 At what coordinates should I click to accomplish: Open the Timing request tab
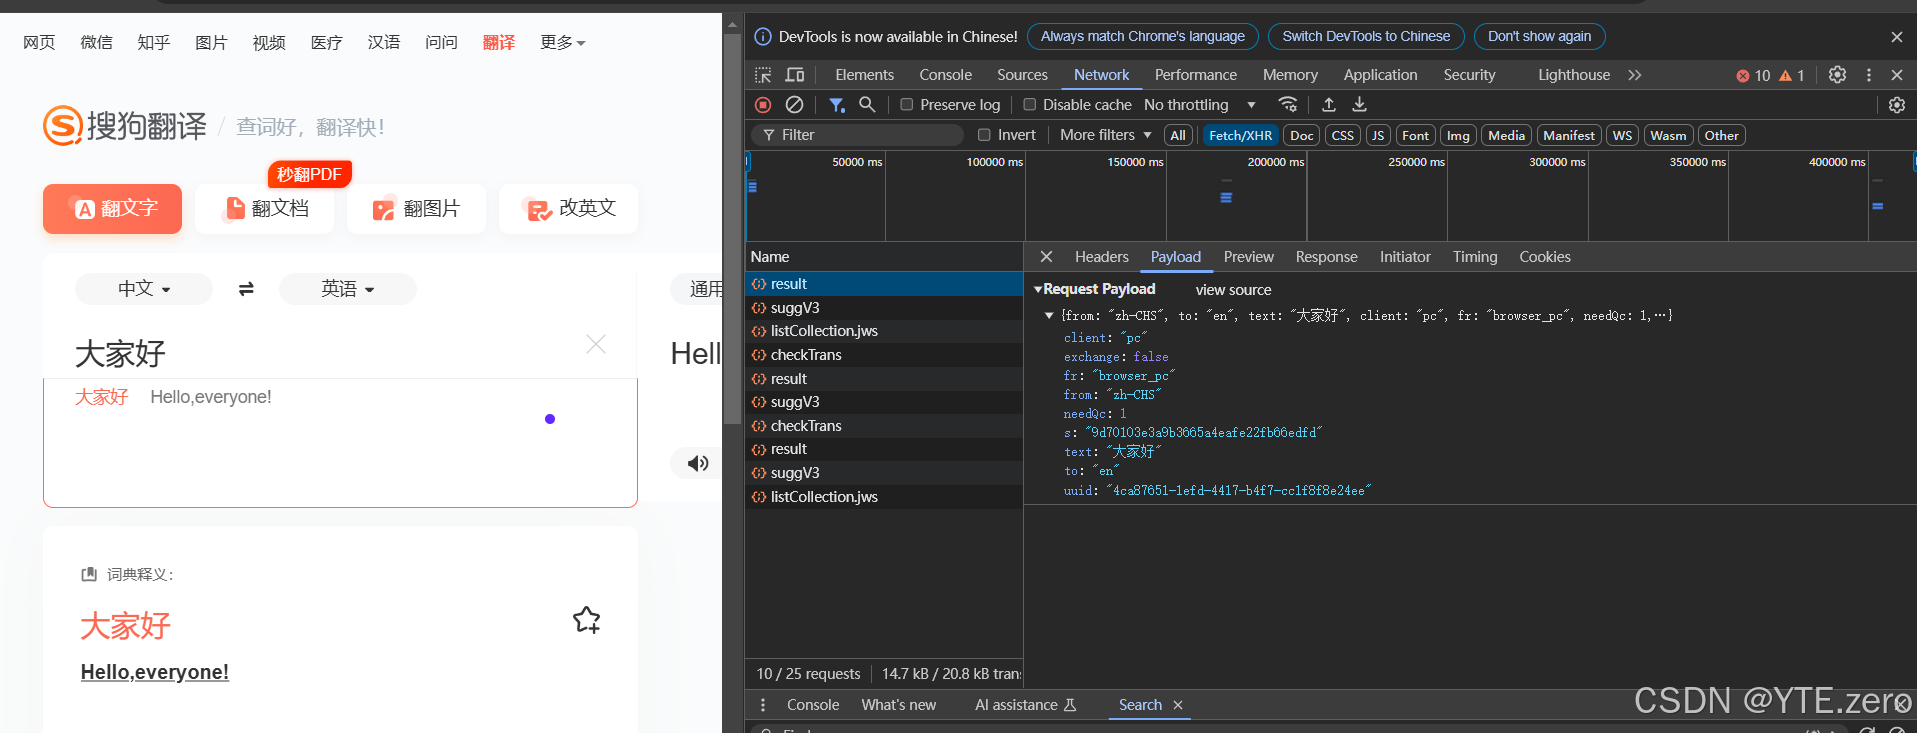[x=1475, y=257]
